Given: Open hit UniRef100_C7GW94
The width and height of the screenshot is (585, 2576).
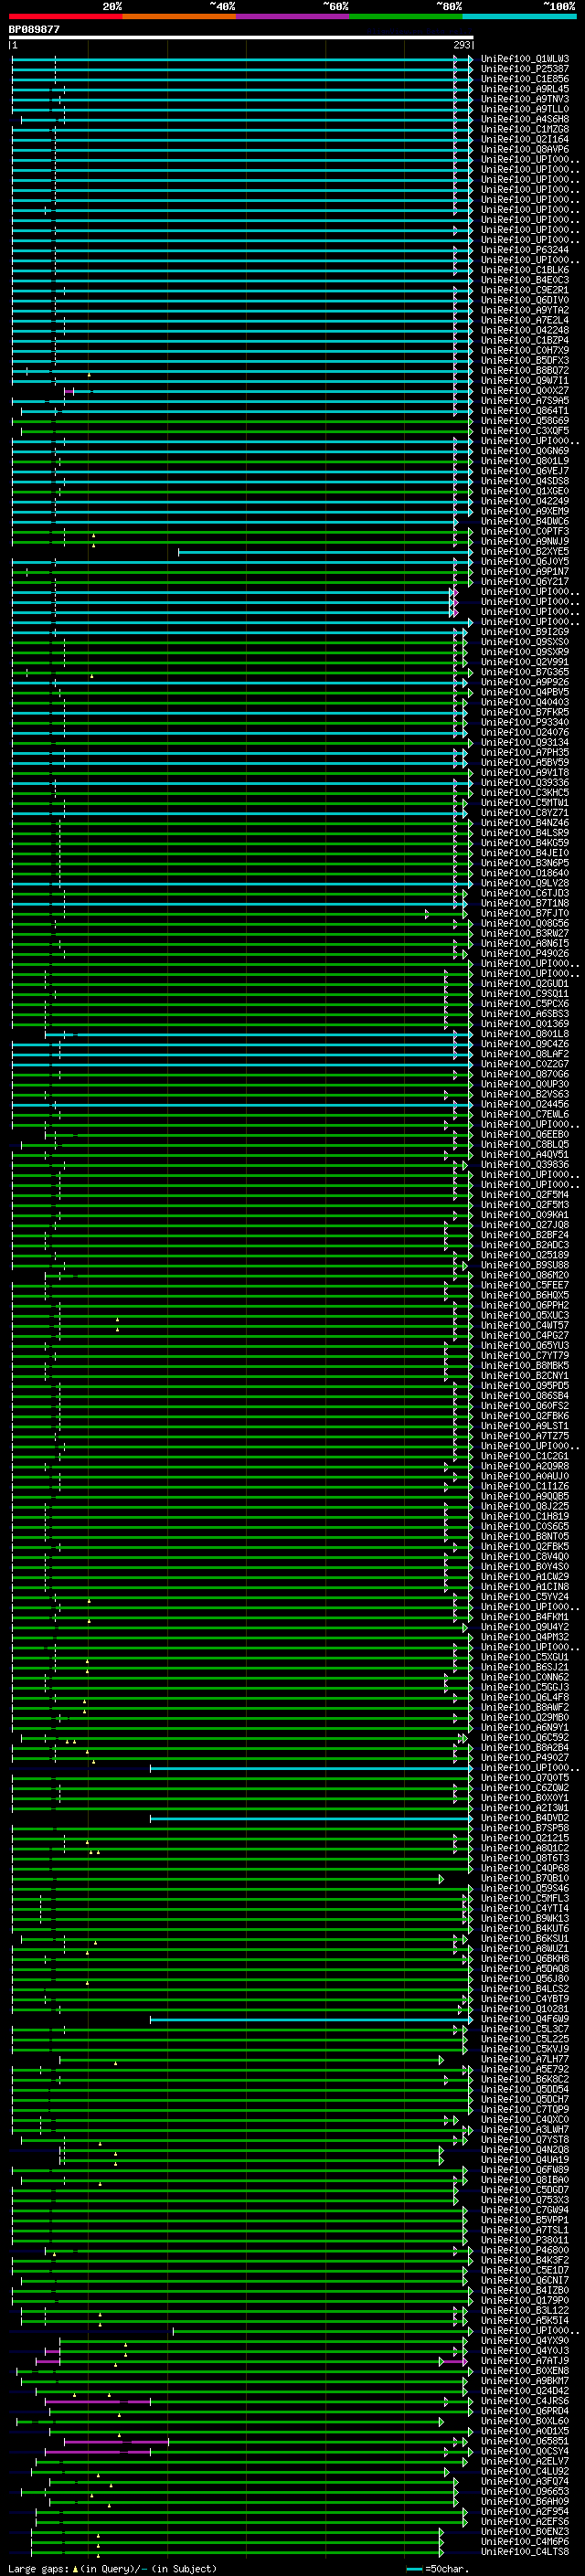Looking at the screenshot, I should (525, 2210).
